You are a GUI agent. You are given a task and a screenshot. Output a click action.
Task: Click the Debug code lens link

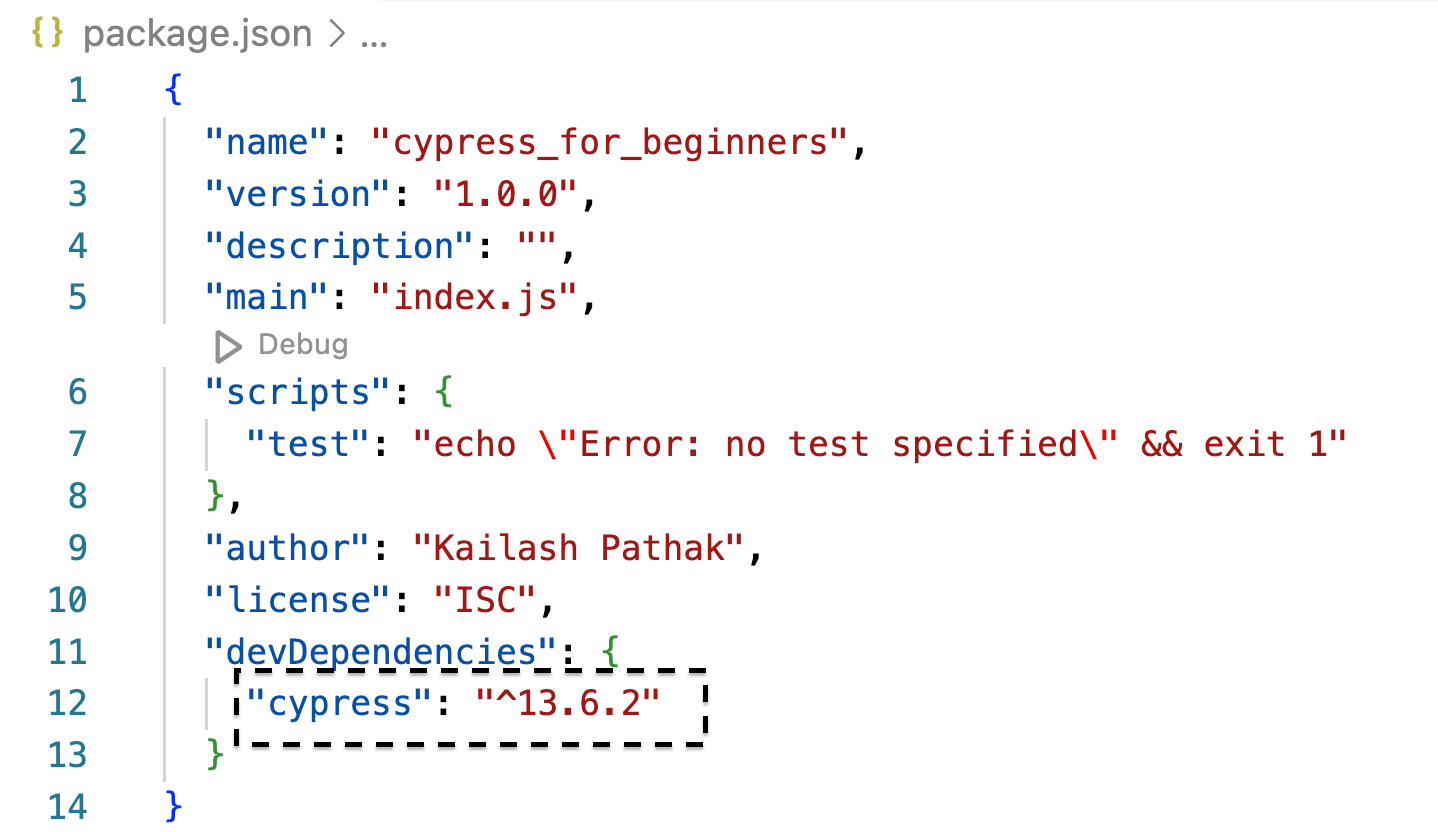pos(302,345)
